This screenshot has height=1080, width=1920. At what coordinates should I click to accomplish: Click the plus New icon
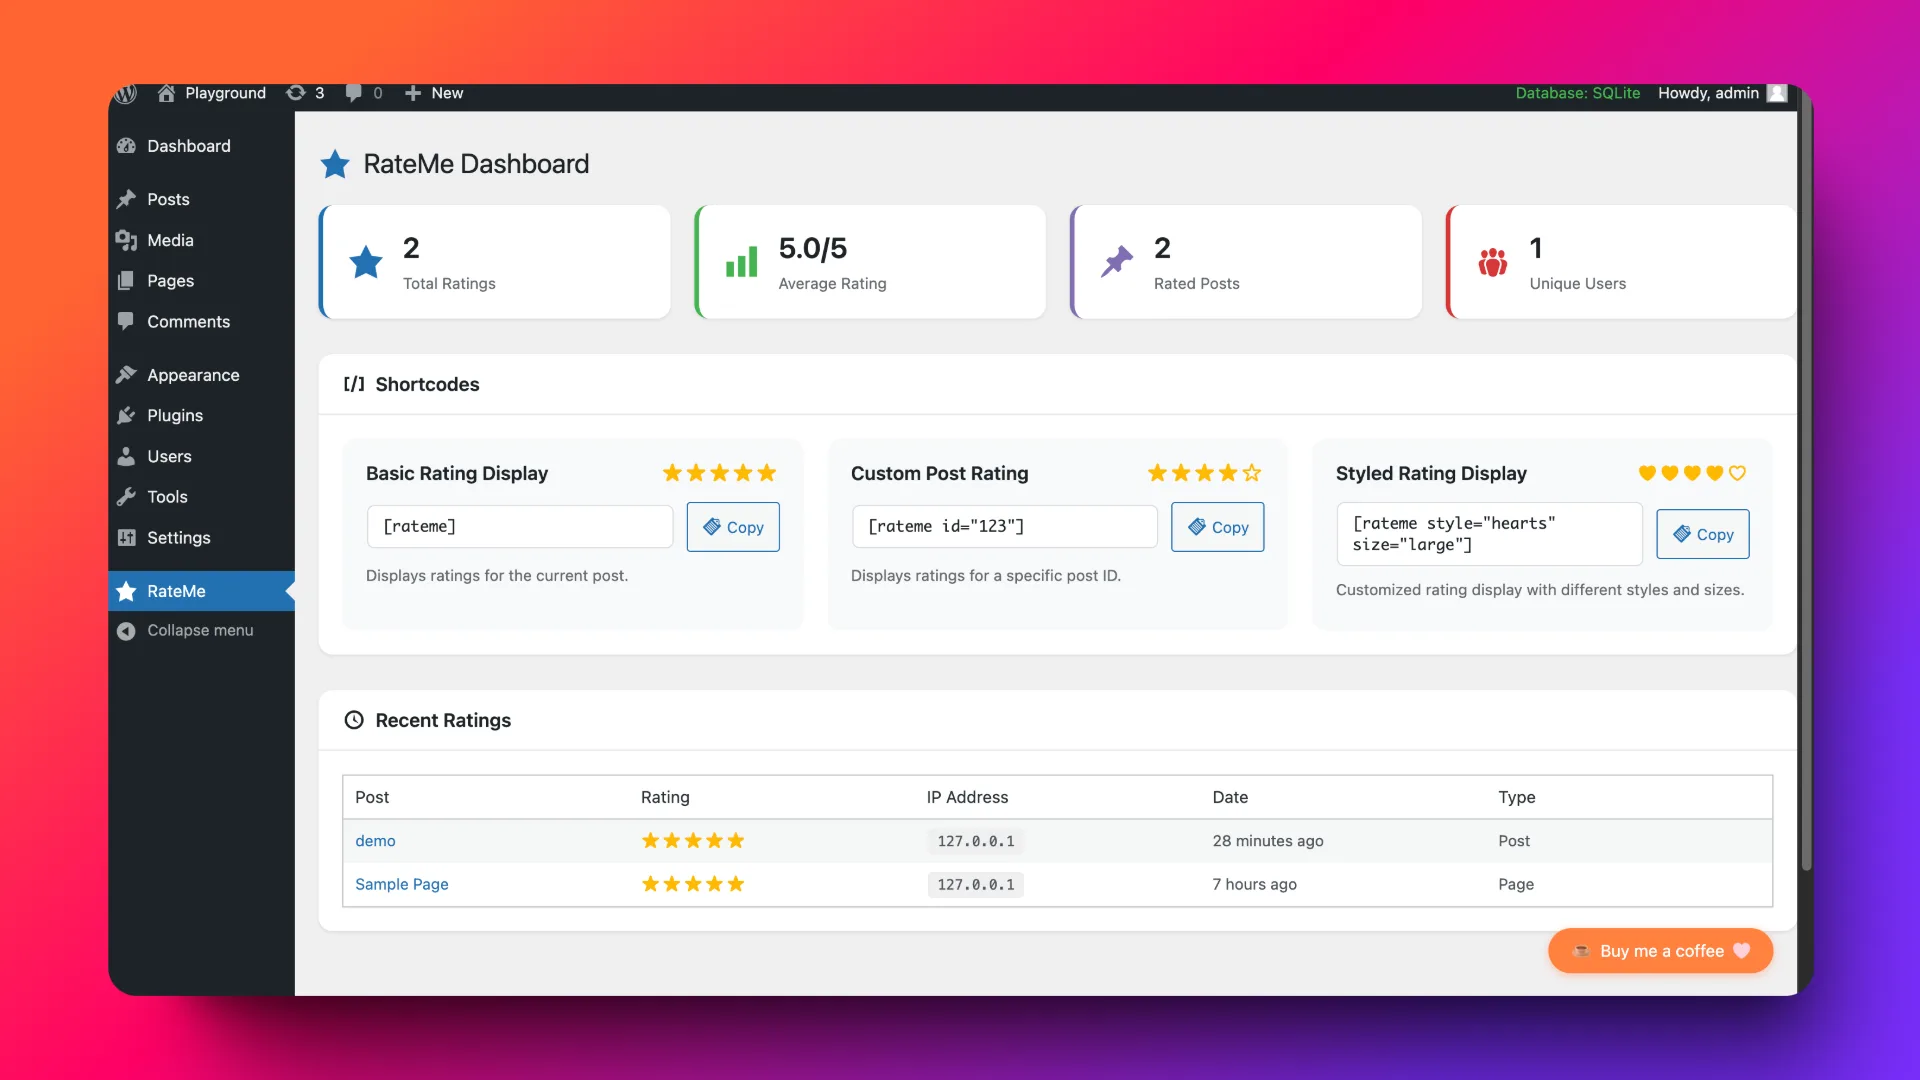pyautogui.click(x=412, y=93)
